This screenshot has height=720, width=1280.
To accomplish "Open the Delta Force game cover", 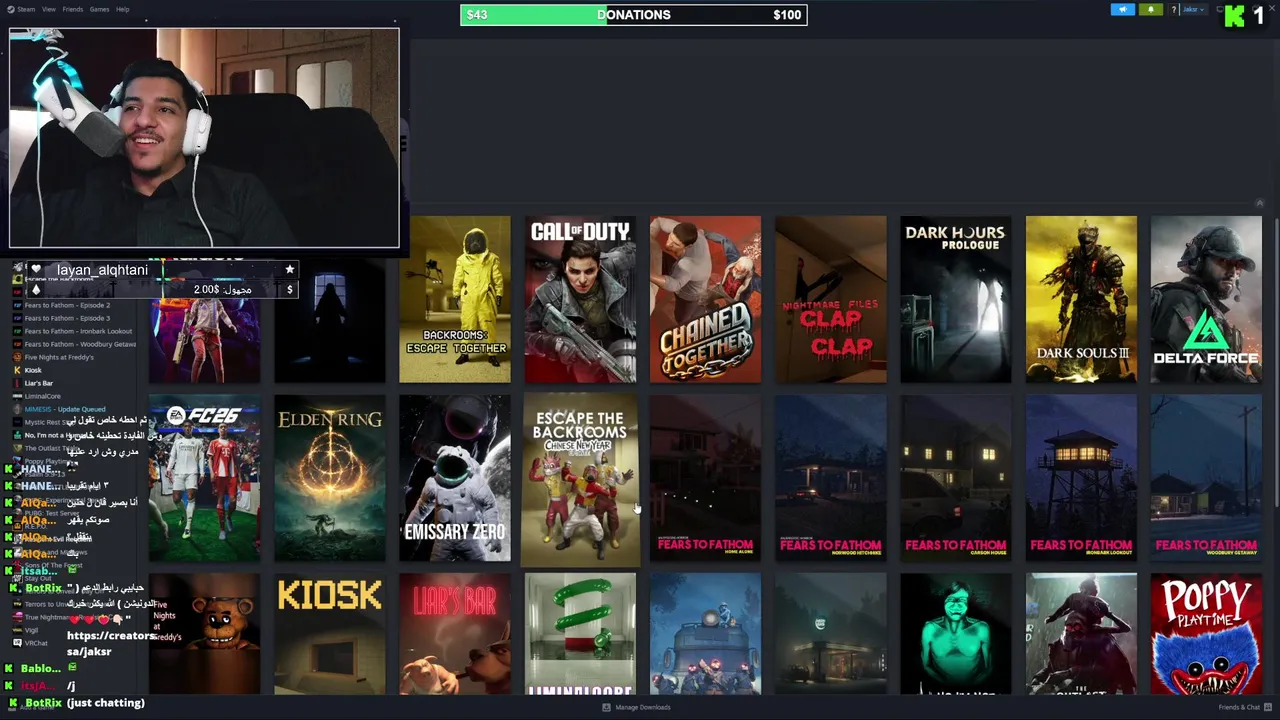I will pos(1206,299).
